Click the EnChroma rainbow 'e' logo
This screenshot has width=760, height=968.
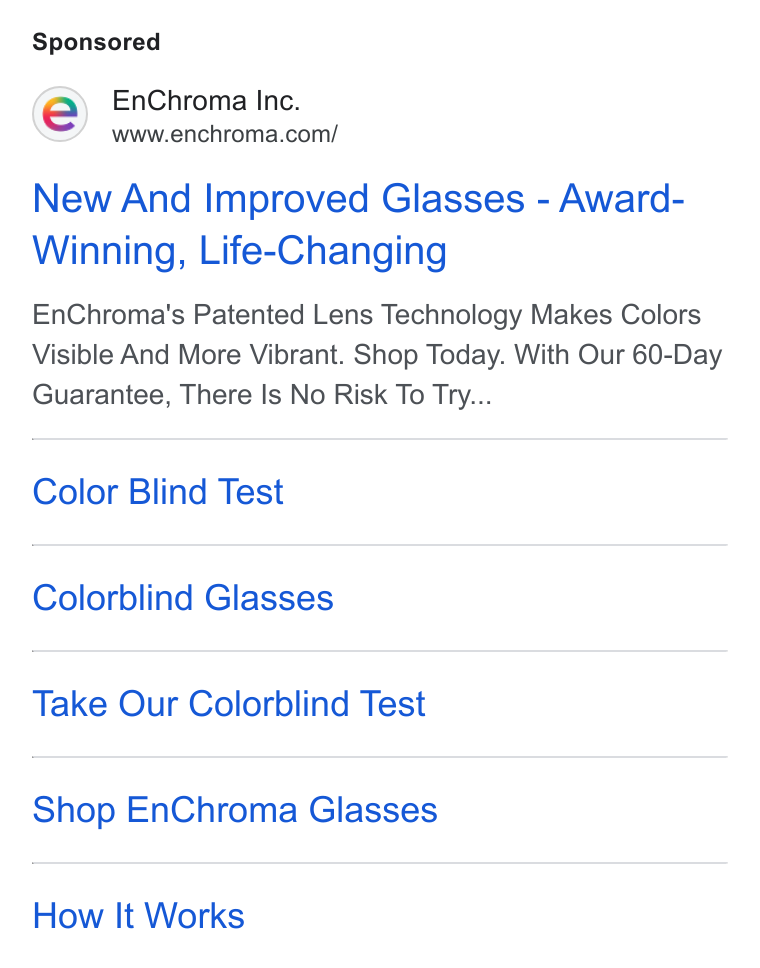pyautogui.click(x=60, y=114)
